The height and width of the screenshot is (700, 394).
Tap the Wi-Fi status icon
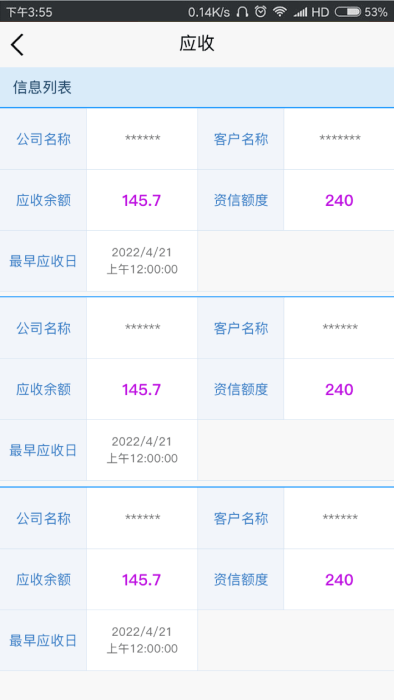click(280, 12)
